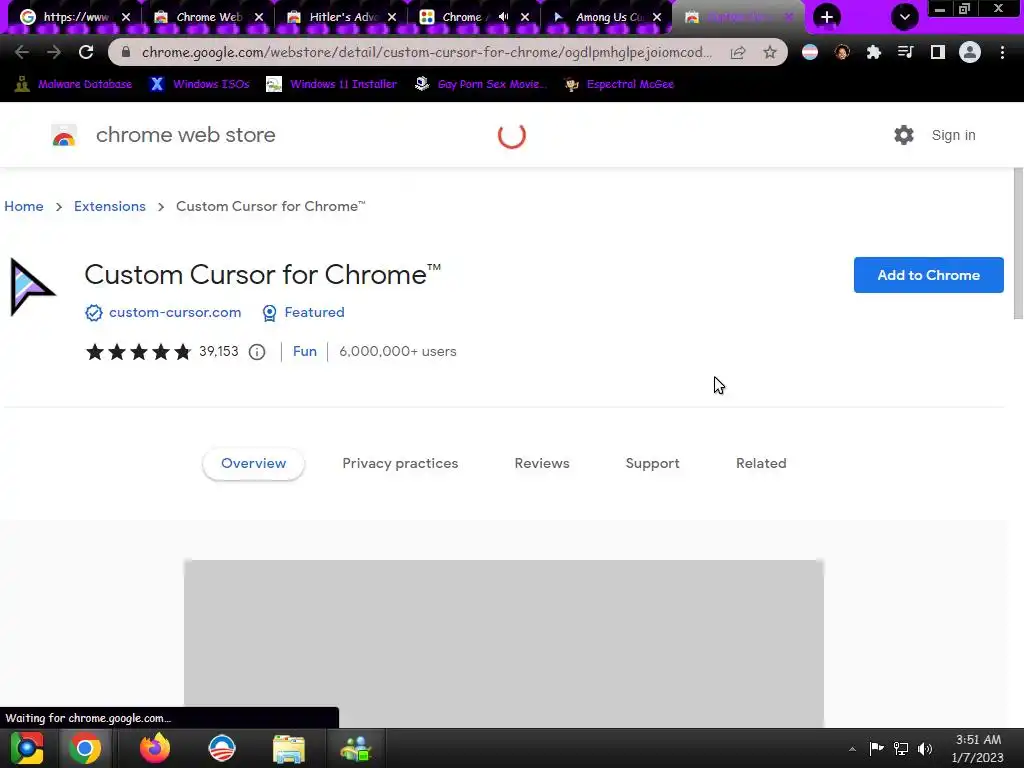
Task: Show hidden system tray icons
Action: 852,749
